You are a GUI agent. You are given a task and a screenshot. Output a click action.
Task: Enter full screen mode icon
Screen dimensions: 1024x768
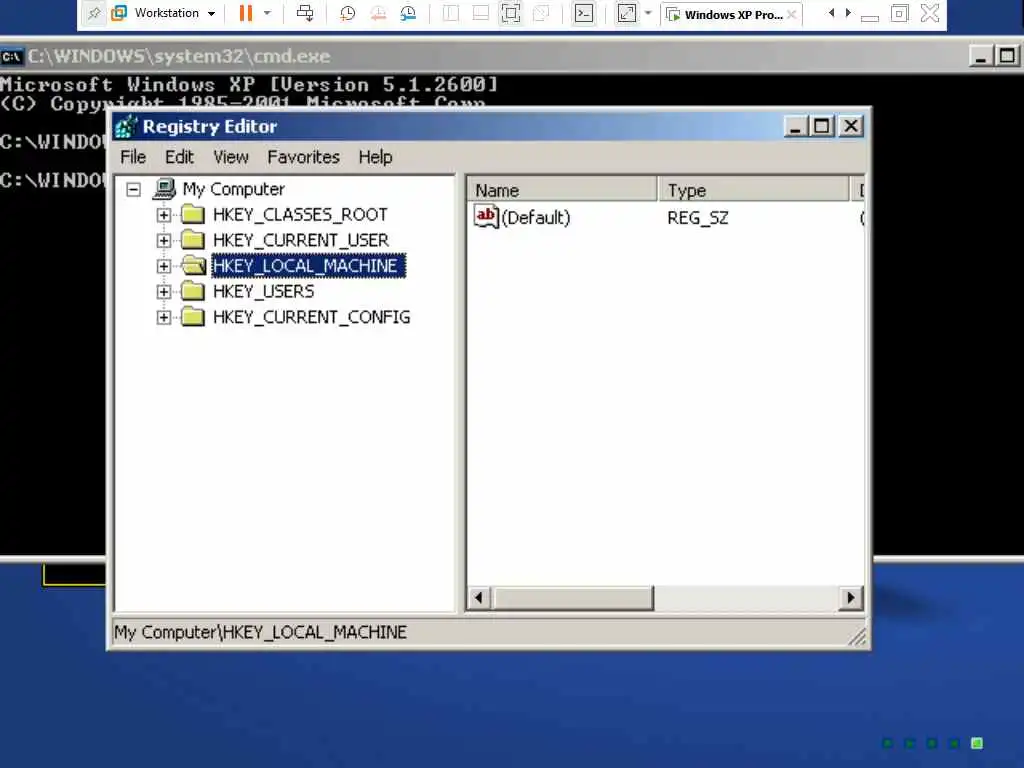point(511,13)
